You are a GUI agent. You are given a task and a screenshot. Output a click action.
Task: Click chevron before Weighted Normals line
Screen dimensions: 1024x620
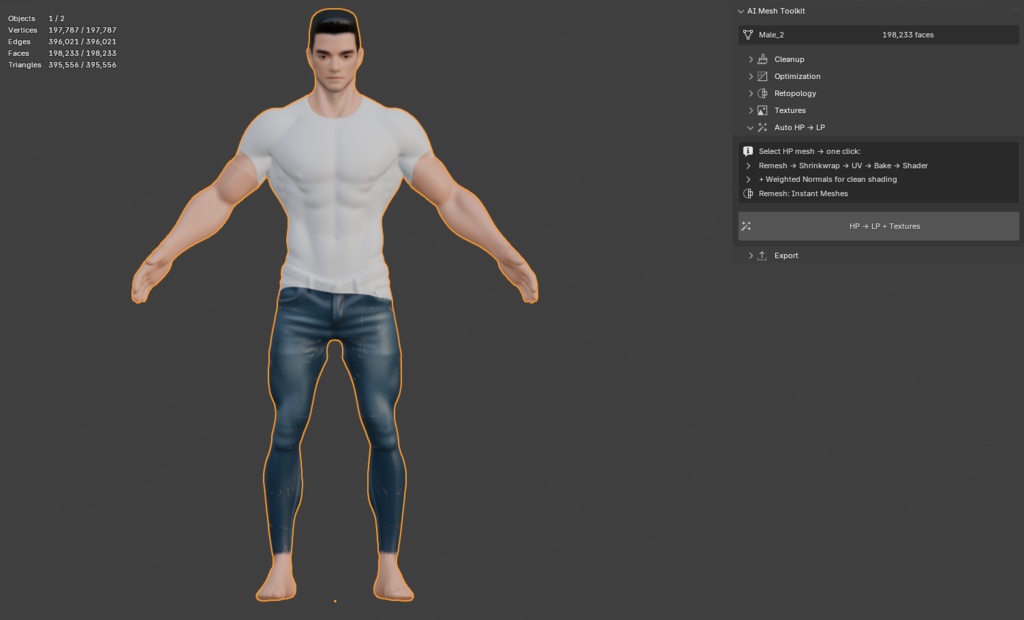(x=748, y=180)
